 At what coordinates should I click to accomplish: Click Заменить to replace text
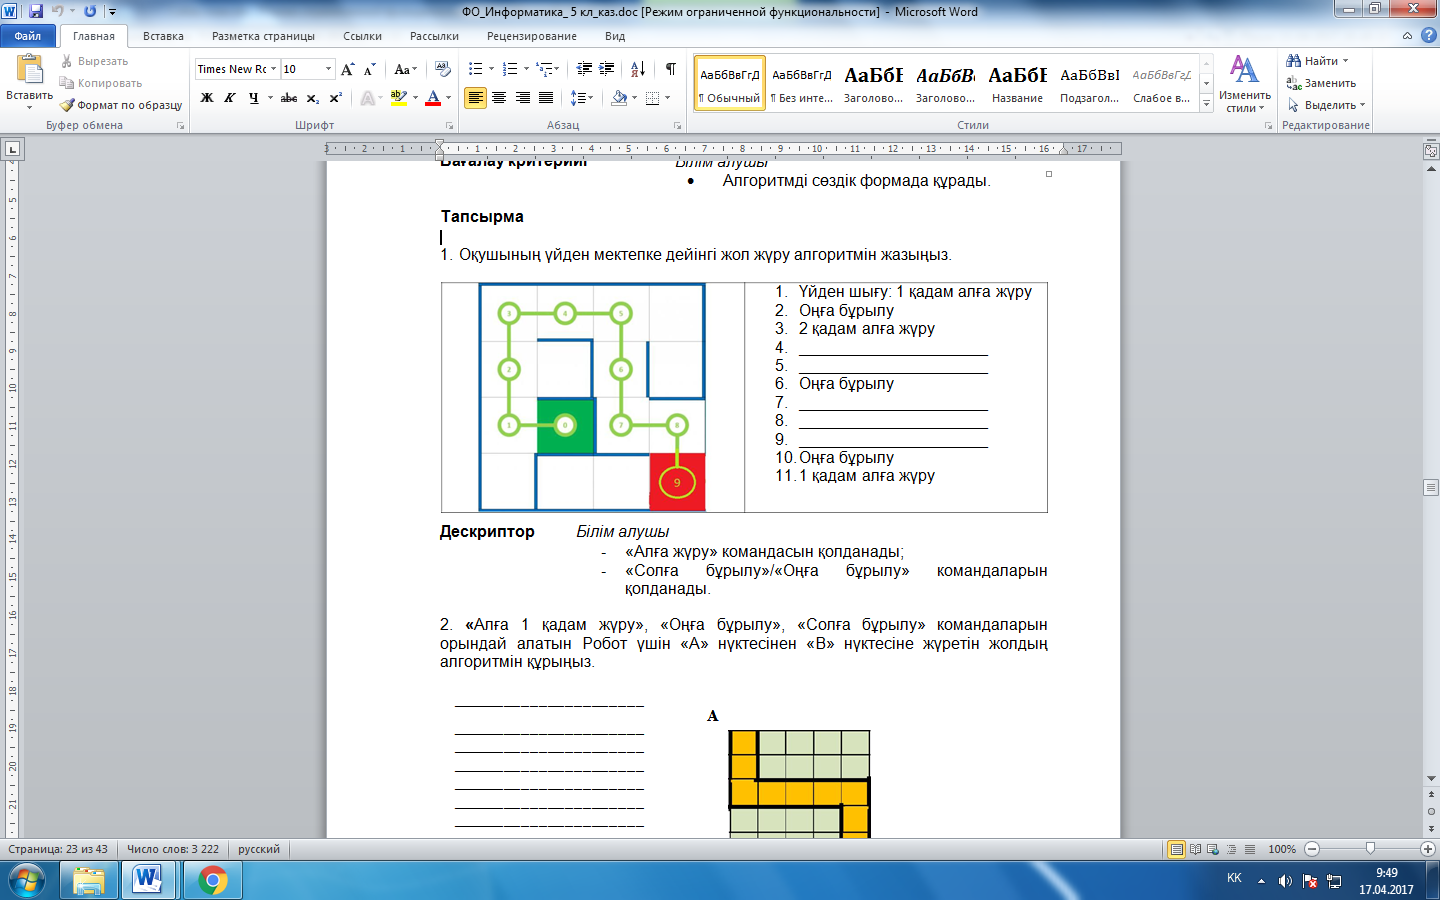tap(1321, 83)
